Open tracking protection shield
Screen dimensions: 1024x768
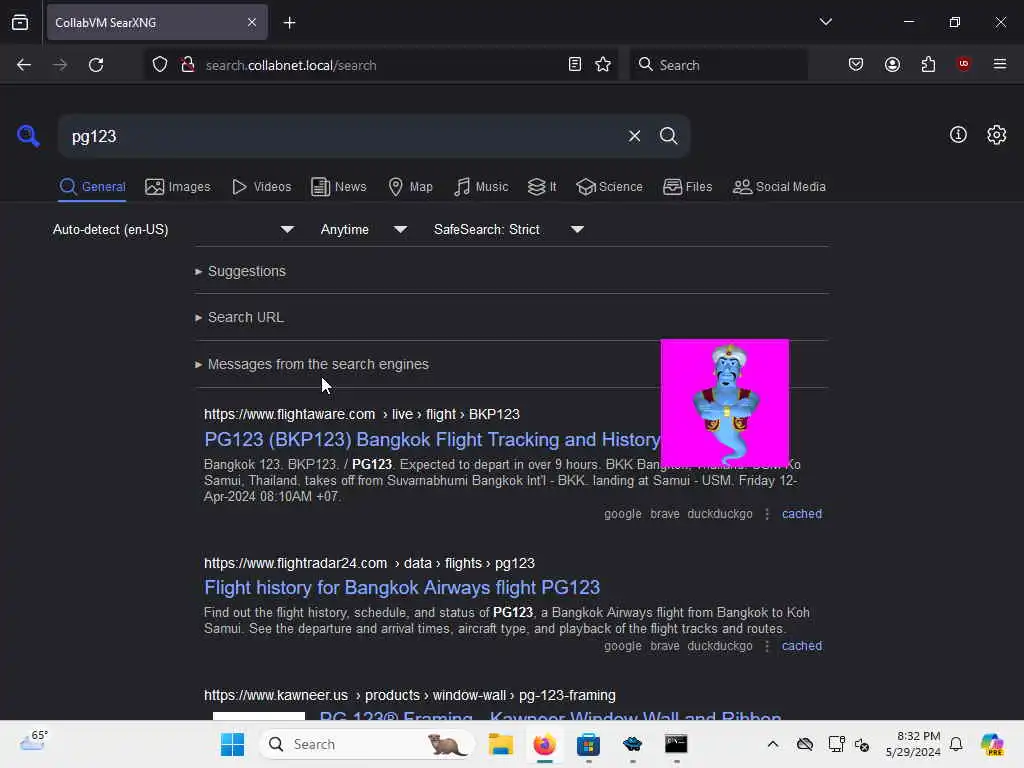(160, 65)
